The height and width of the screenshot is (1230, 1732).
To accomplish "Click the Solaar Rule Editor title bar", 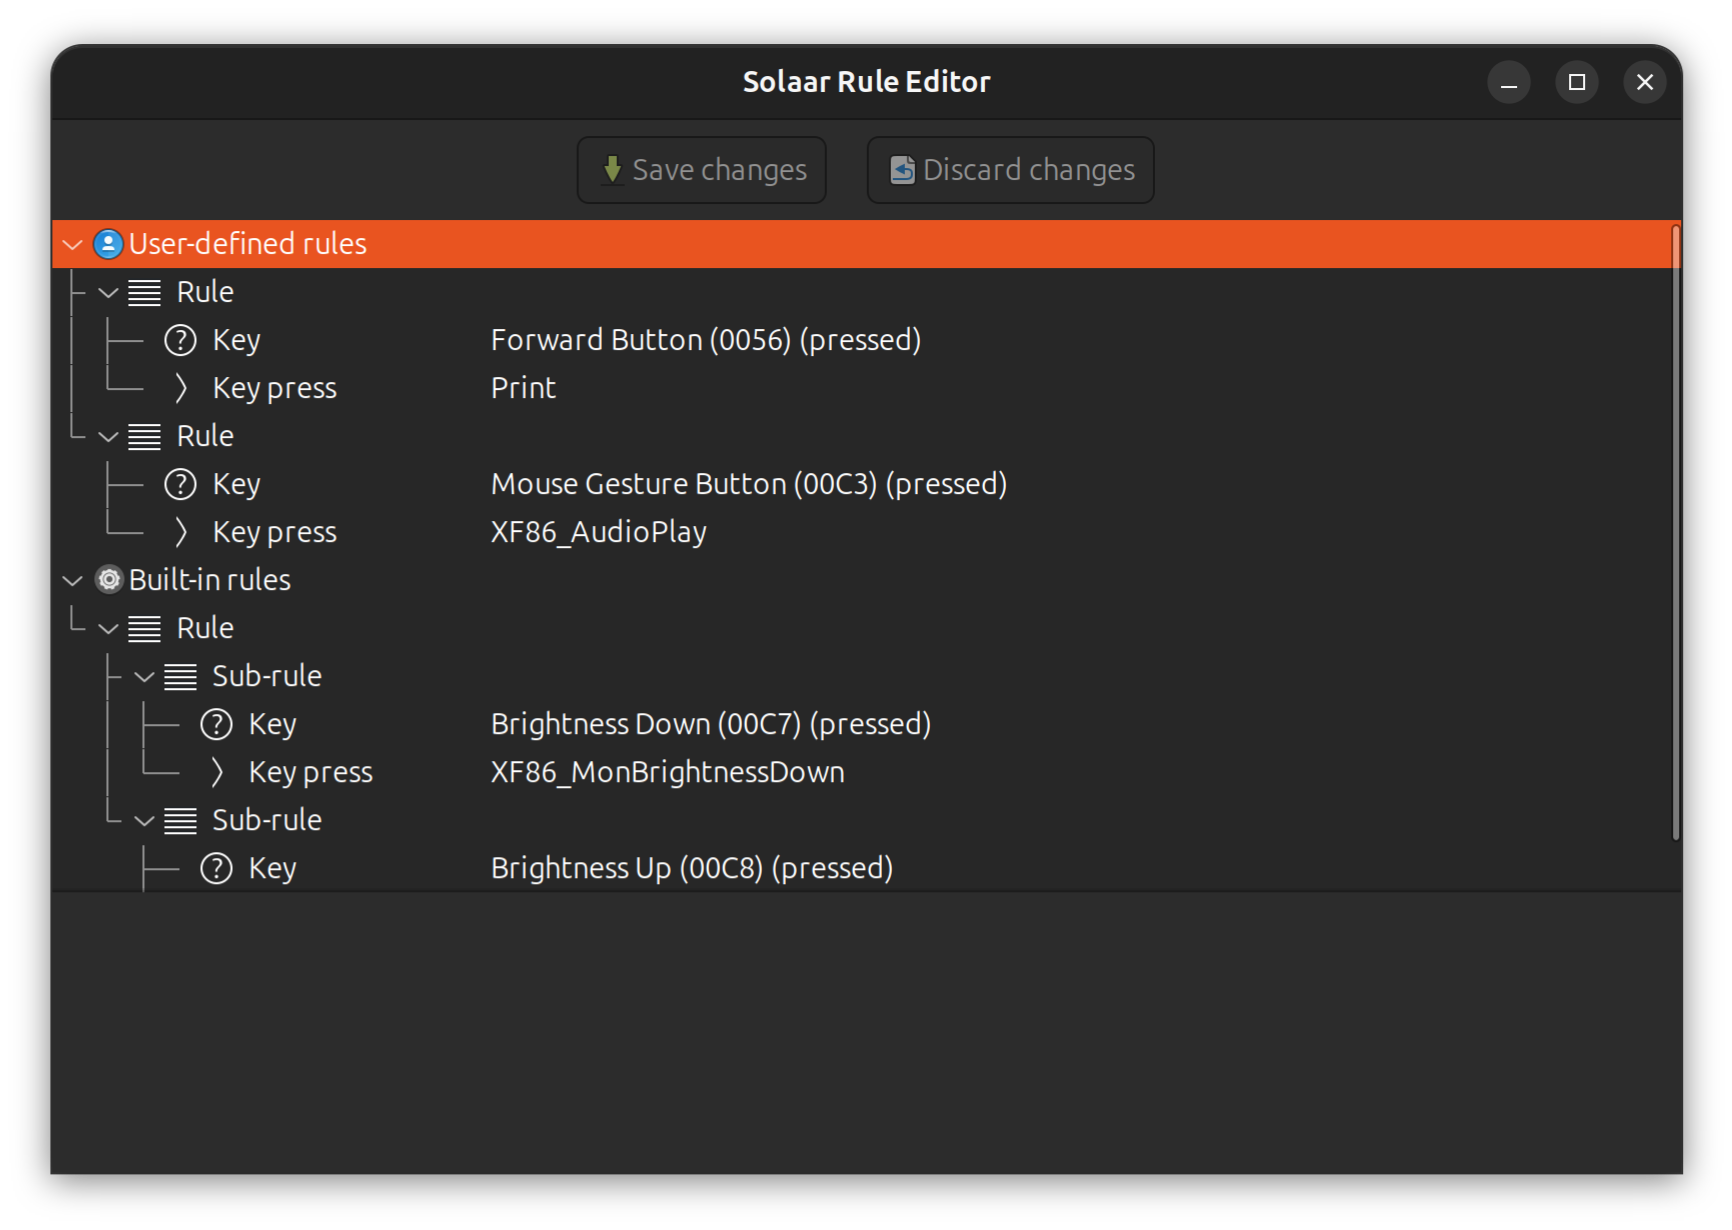I will (866, 82).
